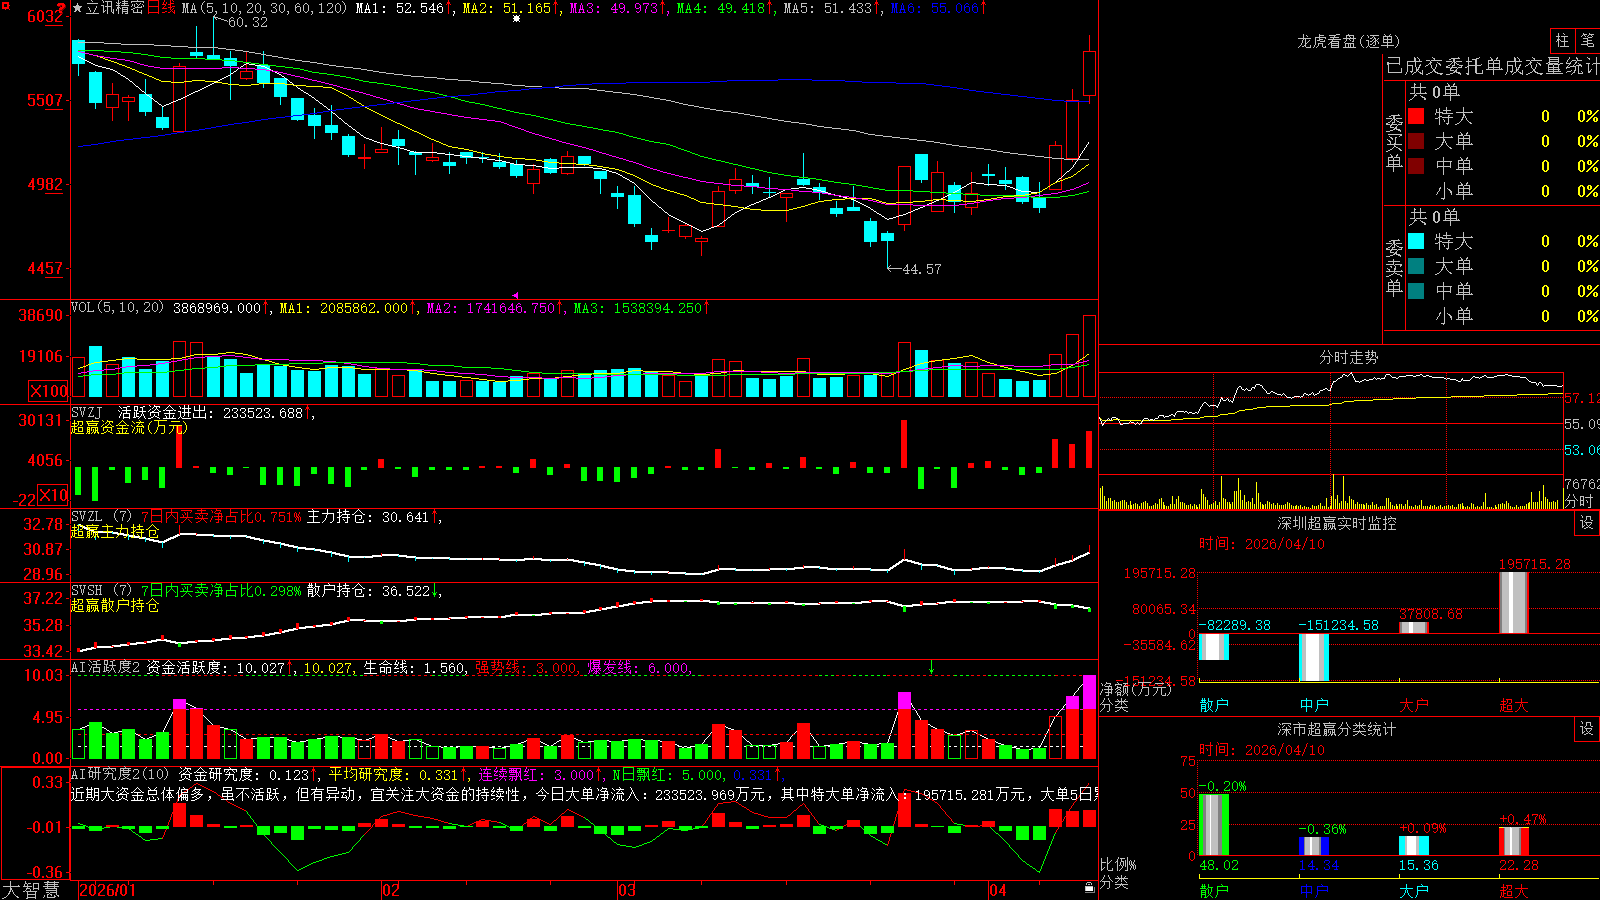Screen dimensions: 1600x900
Task: Click the red 日线 period label
Action: (x=161, y=8)
